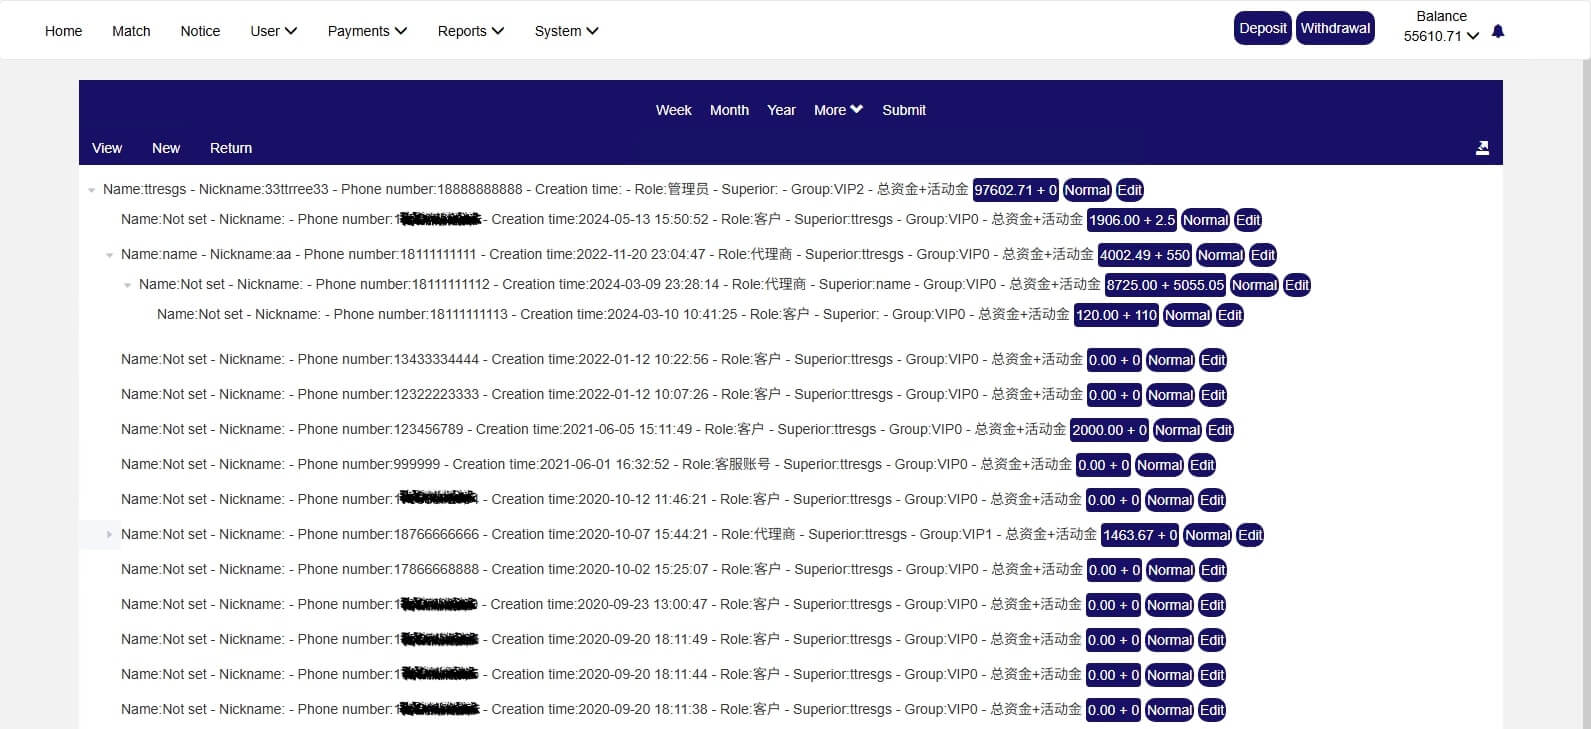1591x729 pixels.
Task: Open the Payments dropdown menu
Action: coord(367,31)
